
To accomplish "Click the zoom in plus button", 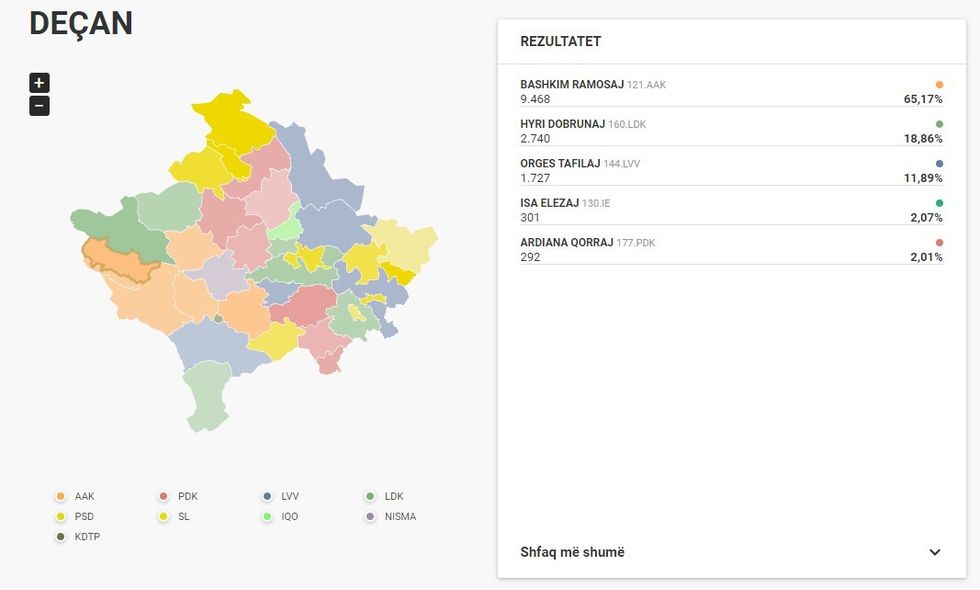I will click(39, 83).
